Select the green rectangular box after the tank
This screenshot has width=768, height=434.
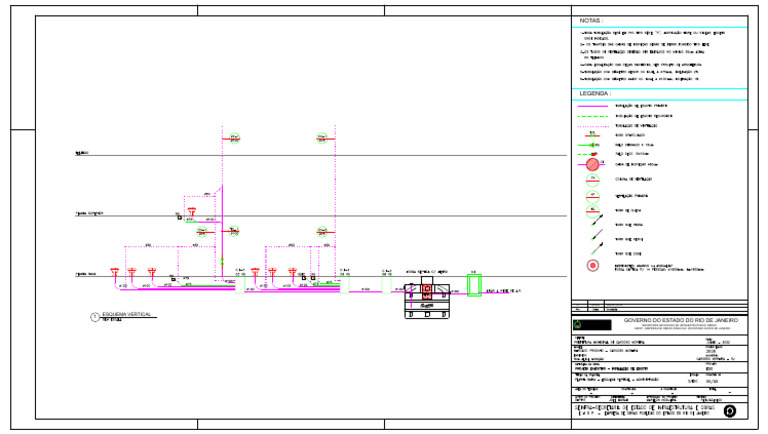pyautogui.click(x=474, y=285)
